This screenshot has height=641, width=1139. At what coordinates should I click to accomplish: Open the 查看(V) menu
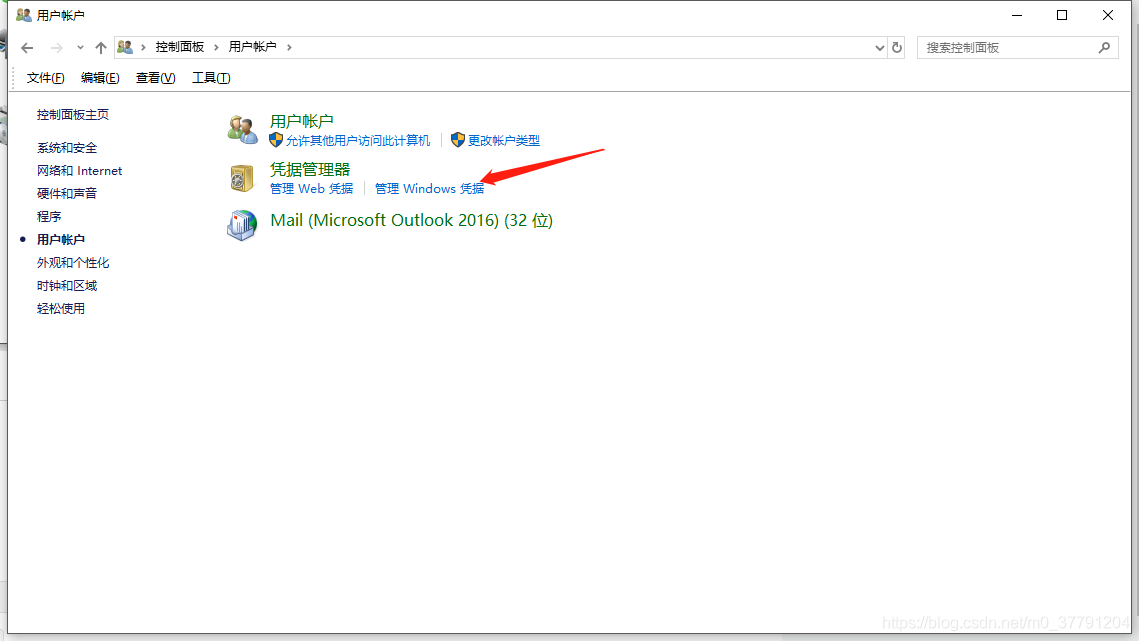155,78
